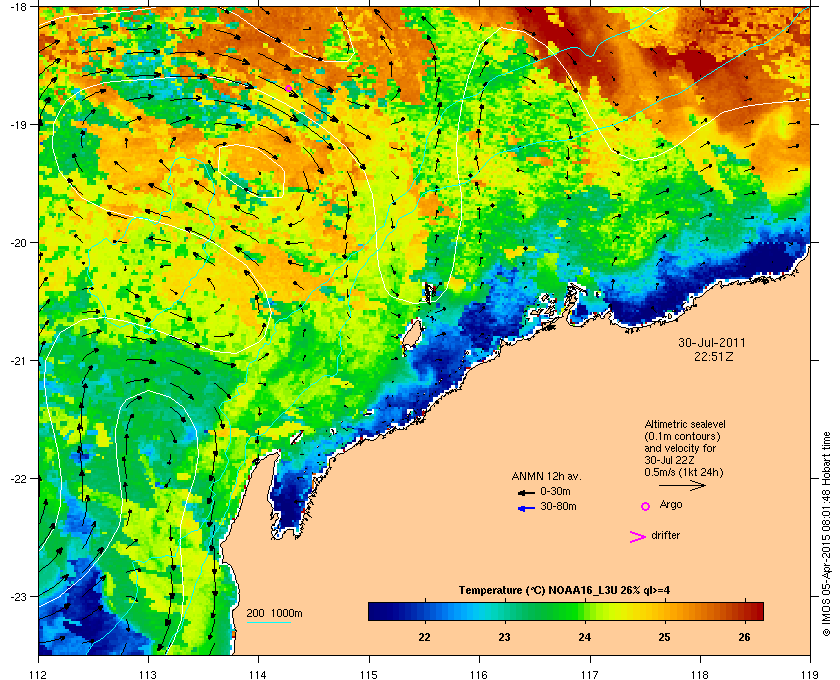Click the cyan isobath line legend sample

tap(268, 623)
